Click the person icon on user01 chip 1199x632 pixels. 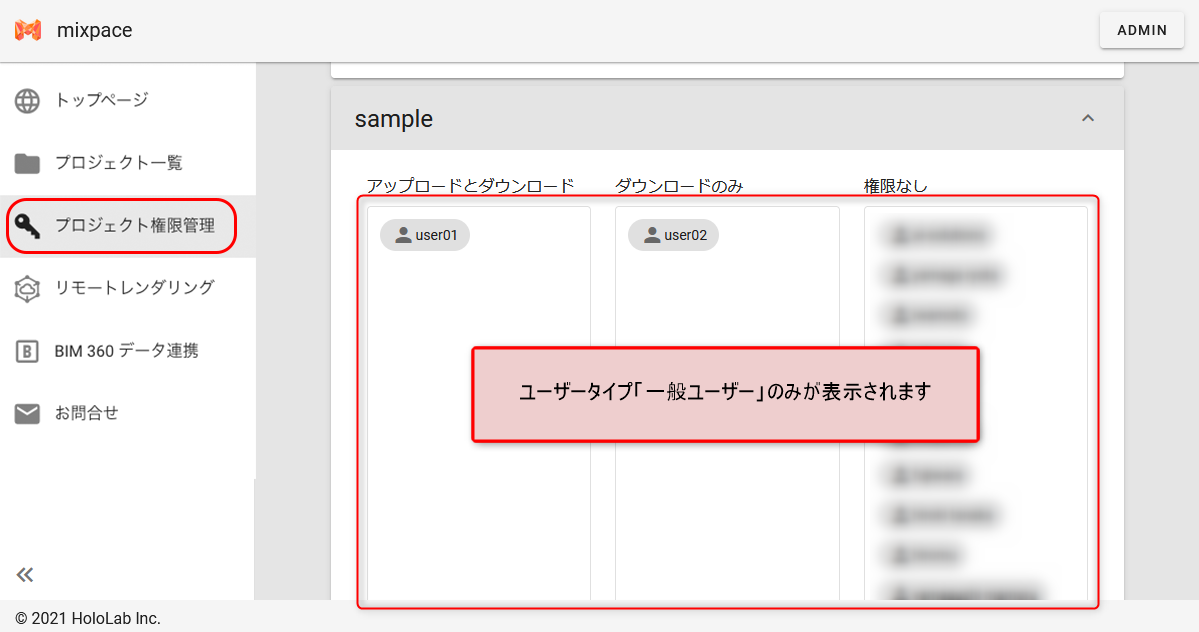403,235
